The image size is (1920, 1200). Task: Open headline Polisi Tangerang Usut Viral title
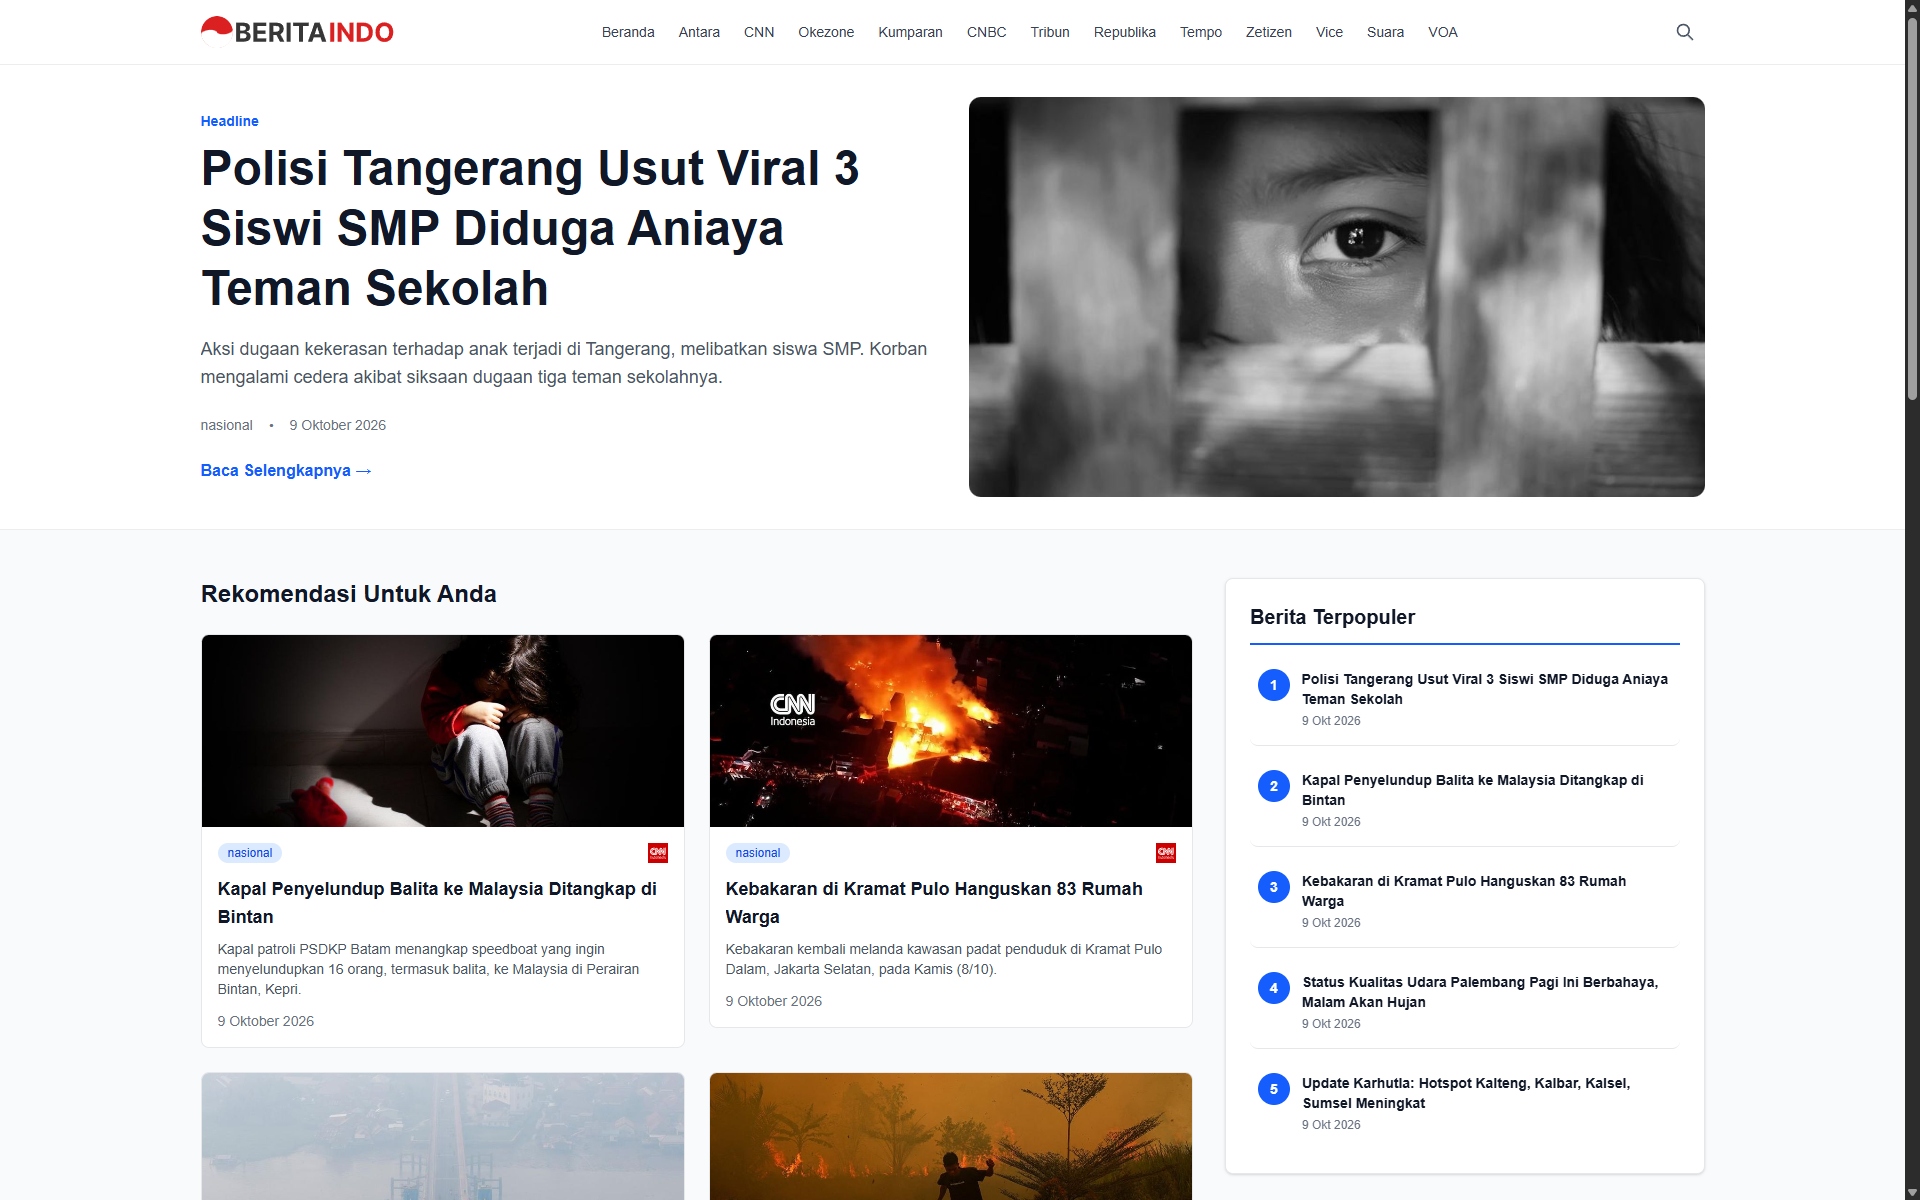(530, 228)
